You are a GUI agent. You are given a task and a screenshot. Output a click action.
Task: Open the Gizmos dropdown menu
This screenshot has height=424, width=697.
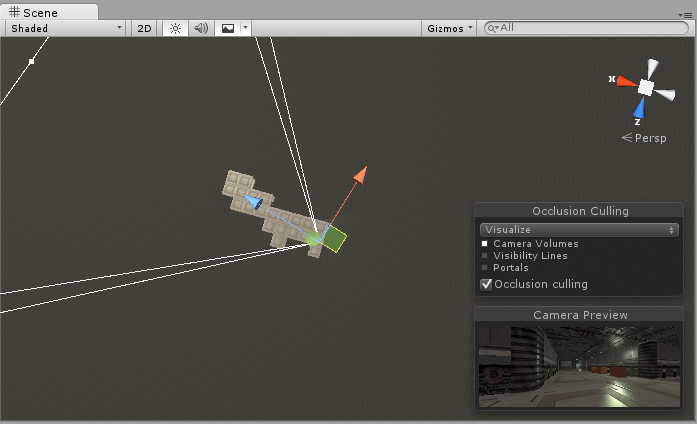tap(449, 28)
